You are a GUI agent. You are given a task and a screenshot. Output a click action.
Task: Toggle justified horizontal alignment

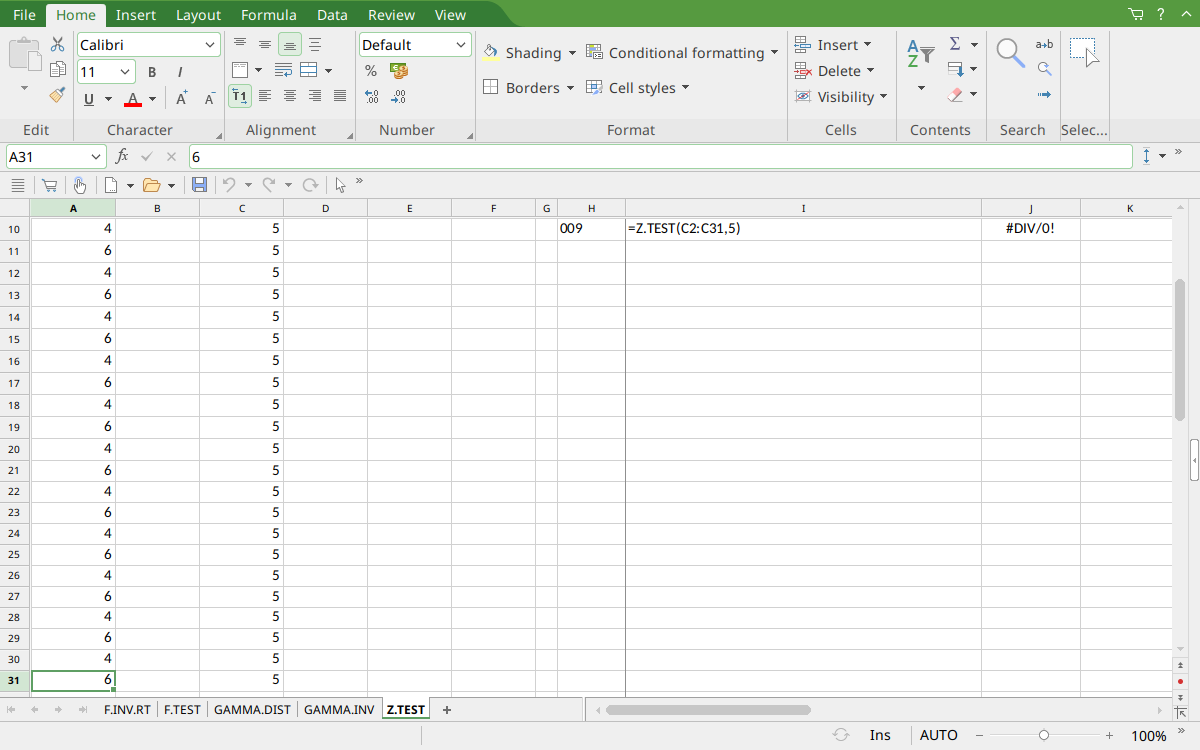pos(340,96)
